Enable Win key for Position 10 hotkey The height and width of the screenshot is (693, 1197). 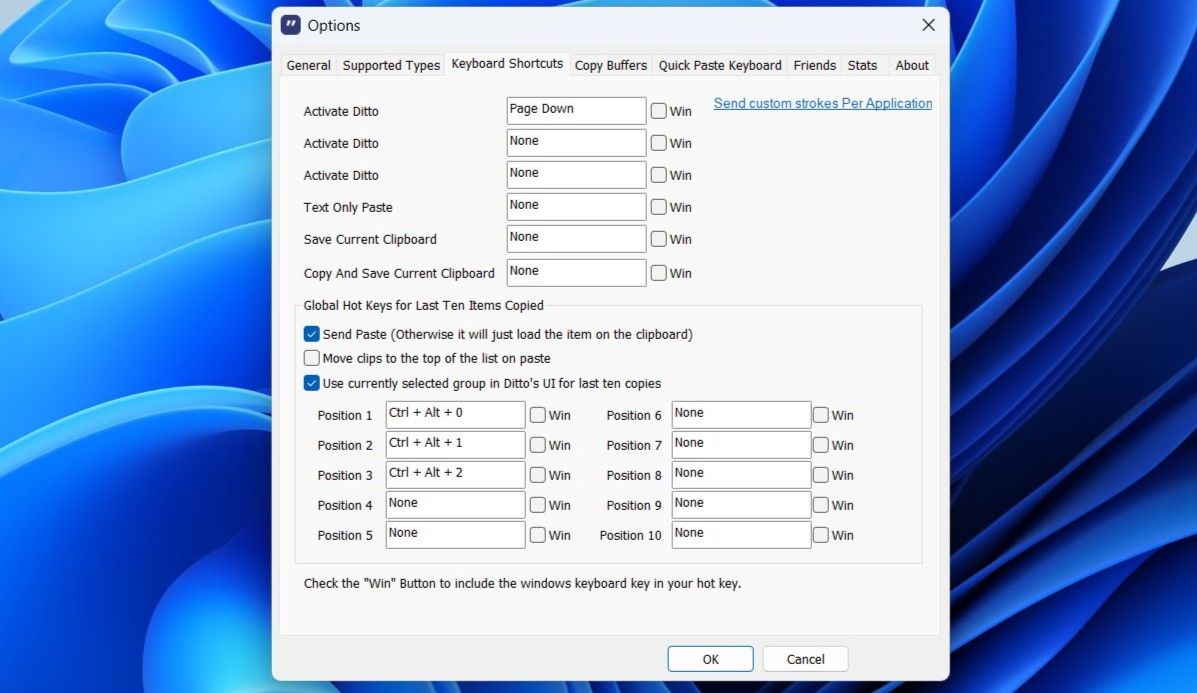(821, 534)
